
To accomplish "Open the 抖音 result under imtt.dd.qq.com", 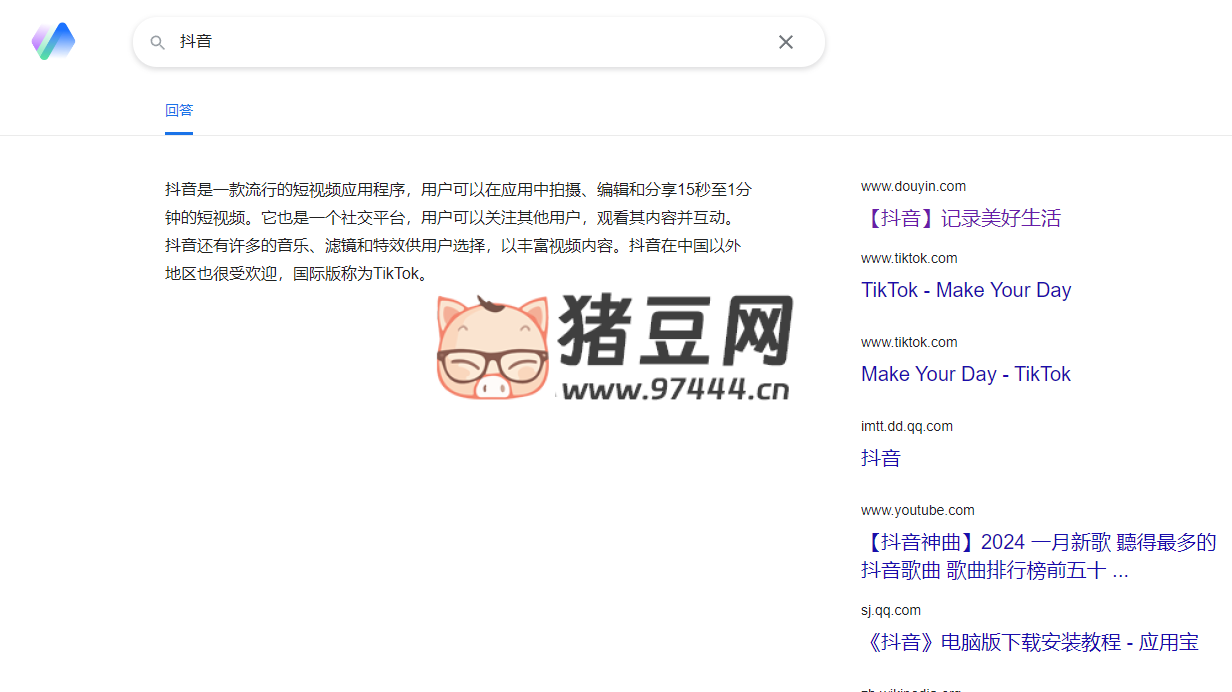I will (881, 458).
